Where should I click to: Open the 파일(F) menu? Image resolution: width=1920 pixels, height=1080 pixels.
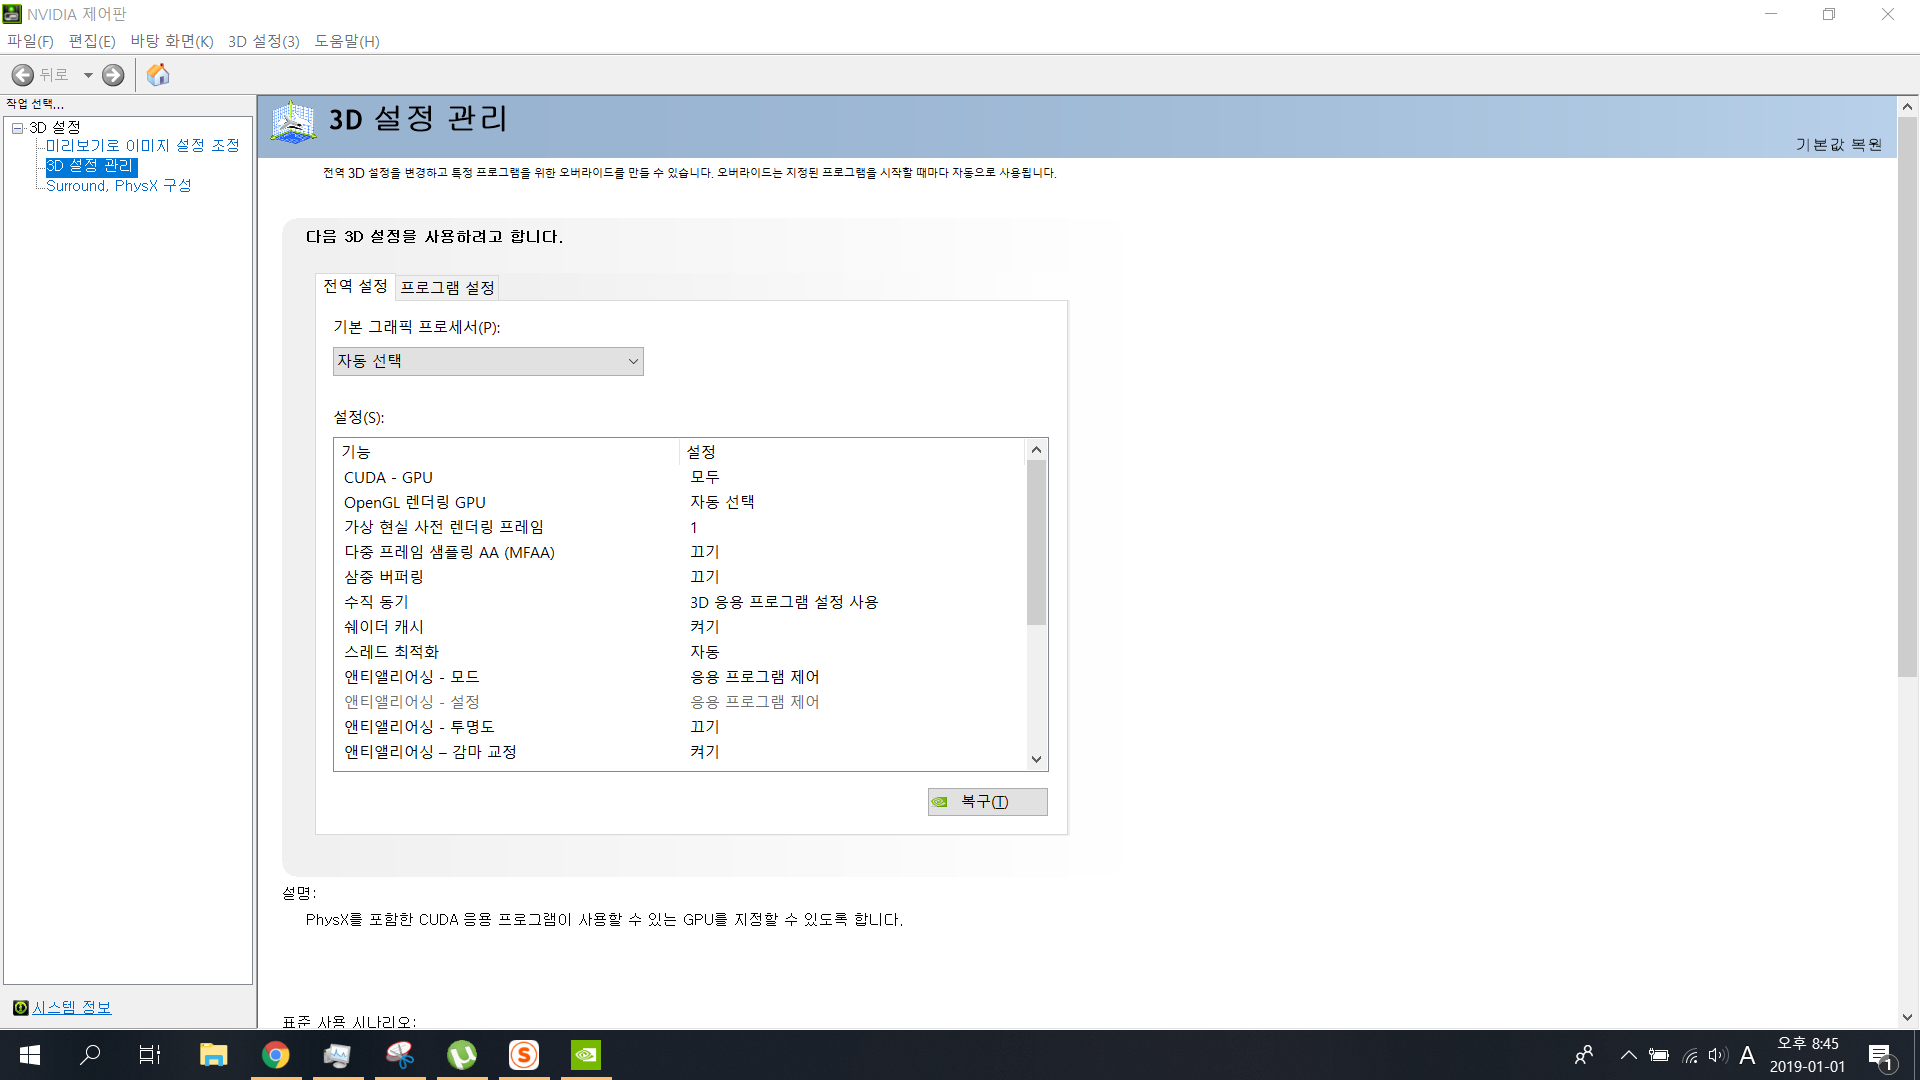pyautogui.click(x=30, y=41)
